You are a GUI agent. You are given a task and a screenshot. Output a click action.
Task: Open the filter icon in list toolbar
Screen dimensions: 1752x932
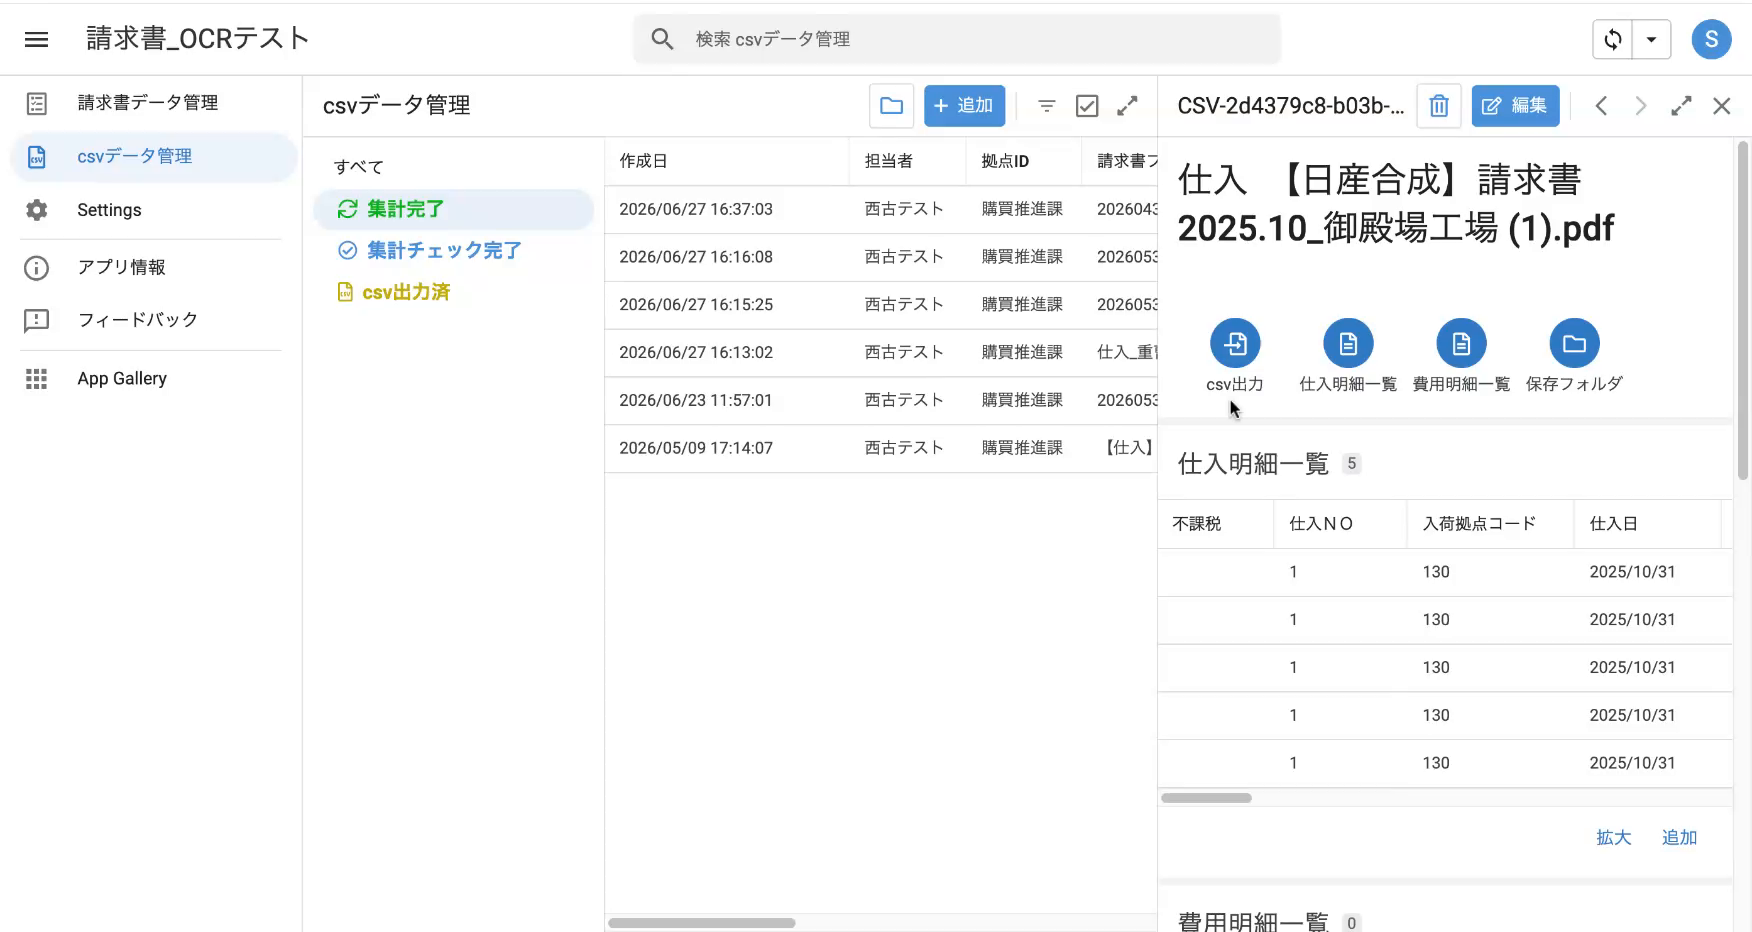pyautogui.click(x=1046, y=106)
